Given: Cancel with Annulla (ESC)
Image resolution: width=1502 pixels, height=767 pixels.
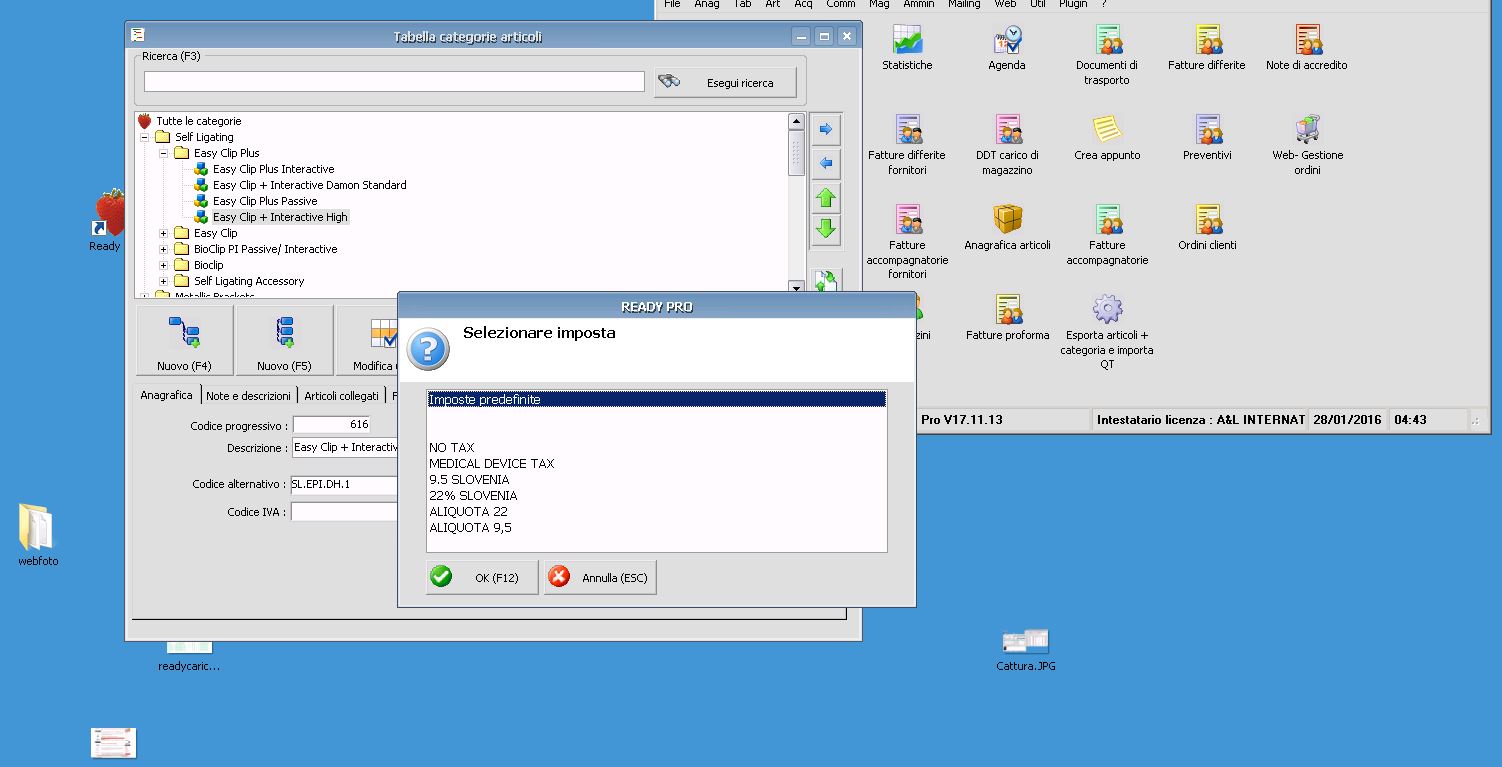Looking at the screenshot, I should tap(600, 577).
